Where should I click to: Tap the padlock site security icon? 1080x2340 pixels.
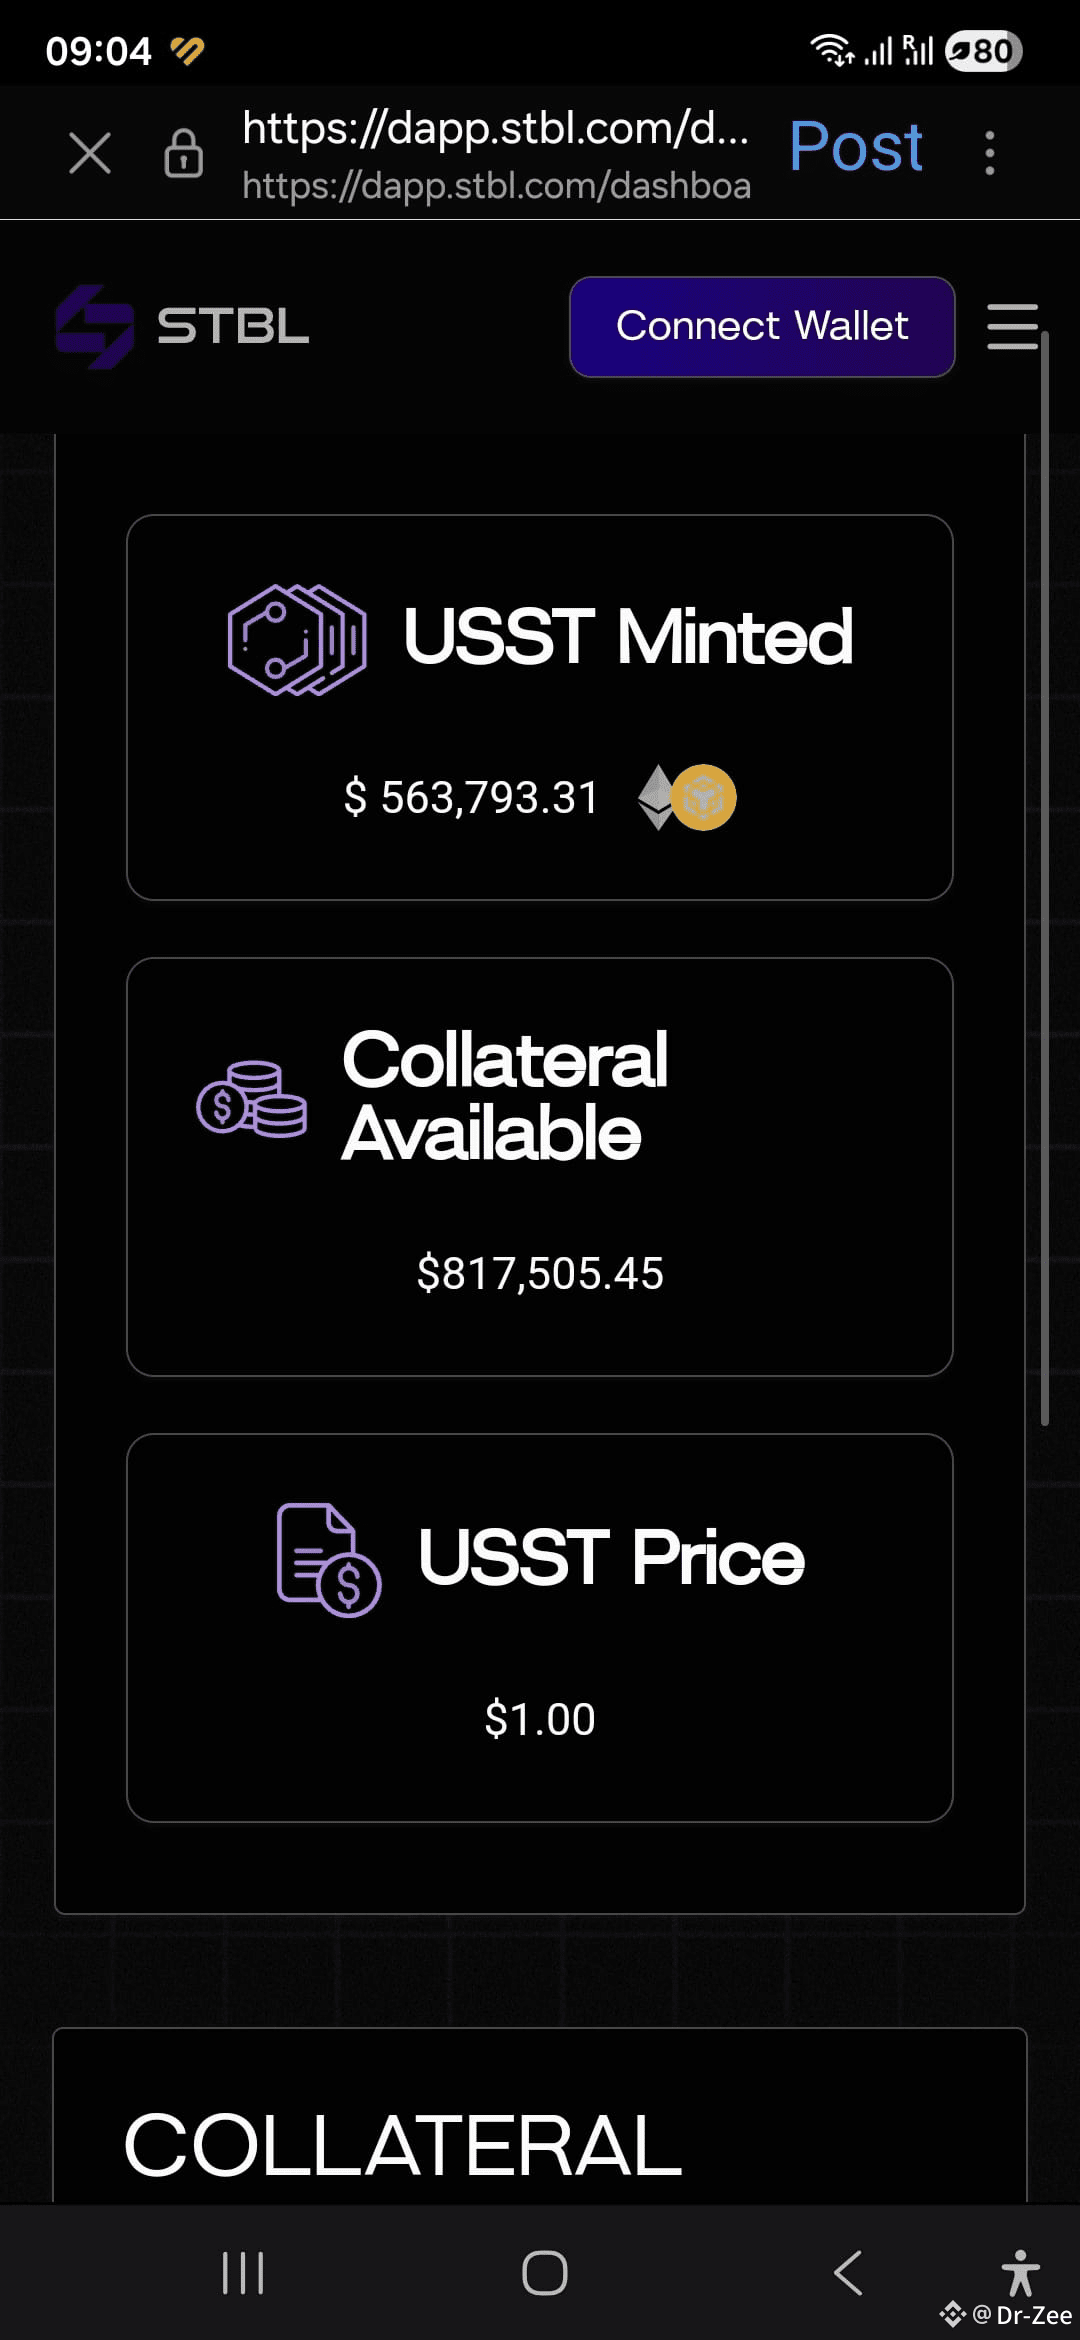point(183,153)
